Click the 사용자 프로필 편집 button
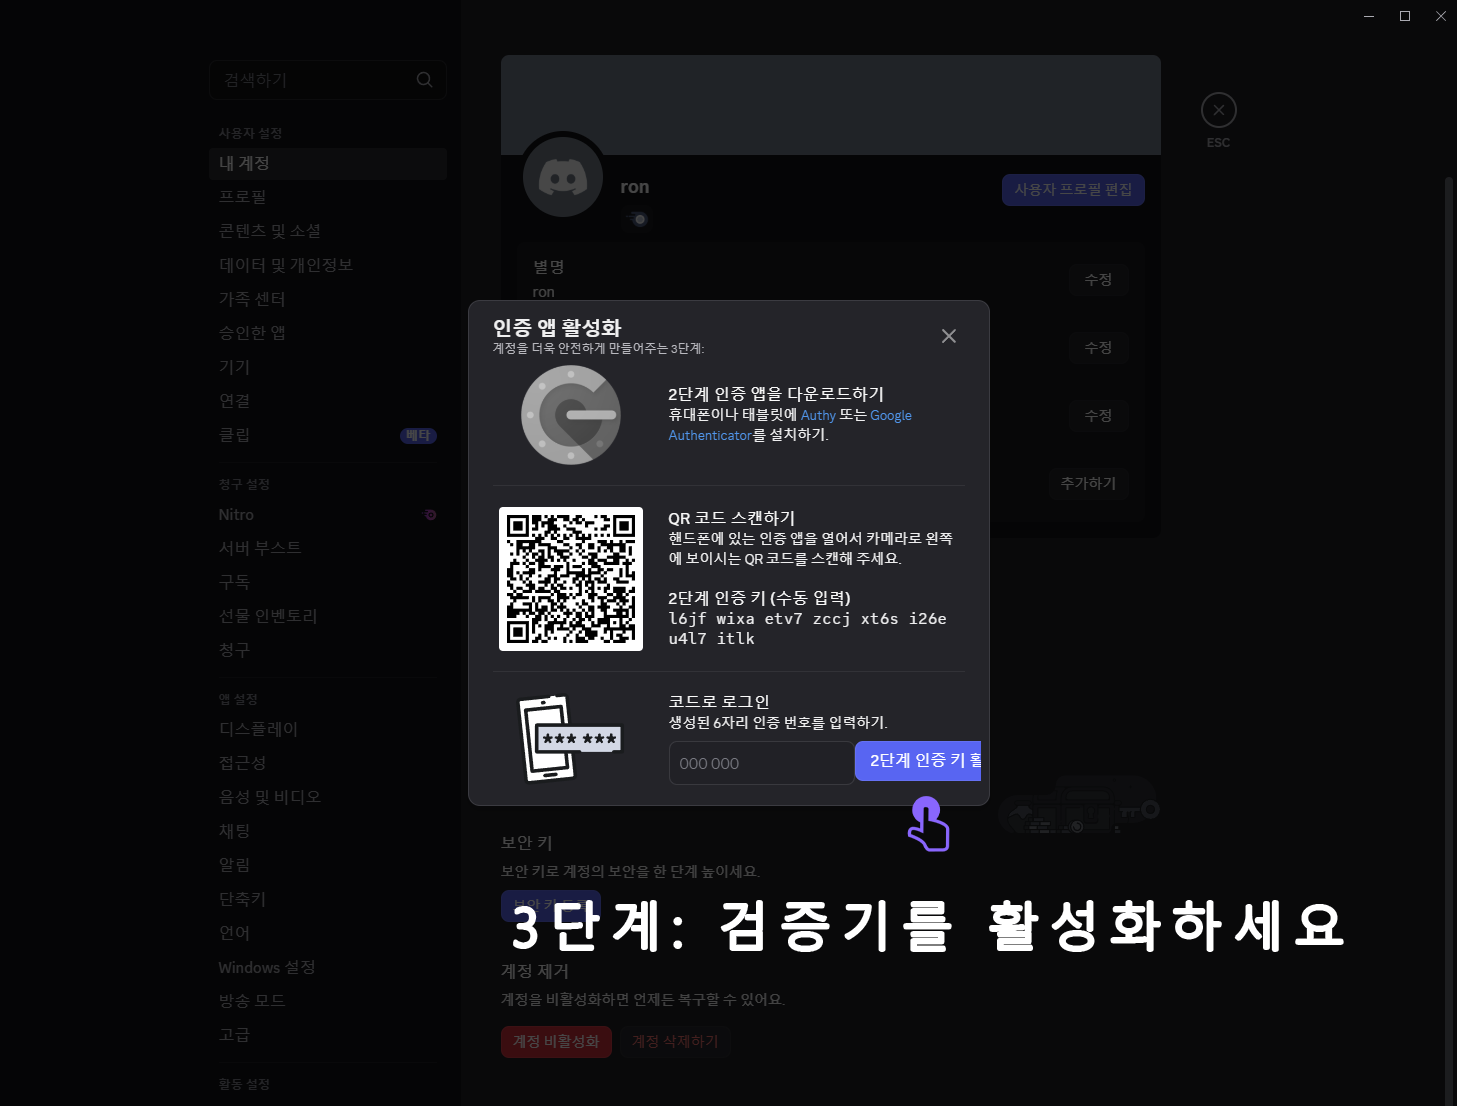This screenshot has height=1106, width=1457. (x=1073, y=190)
